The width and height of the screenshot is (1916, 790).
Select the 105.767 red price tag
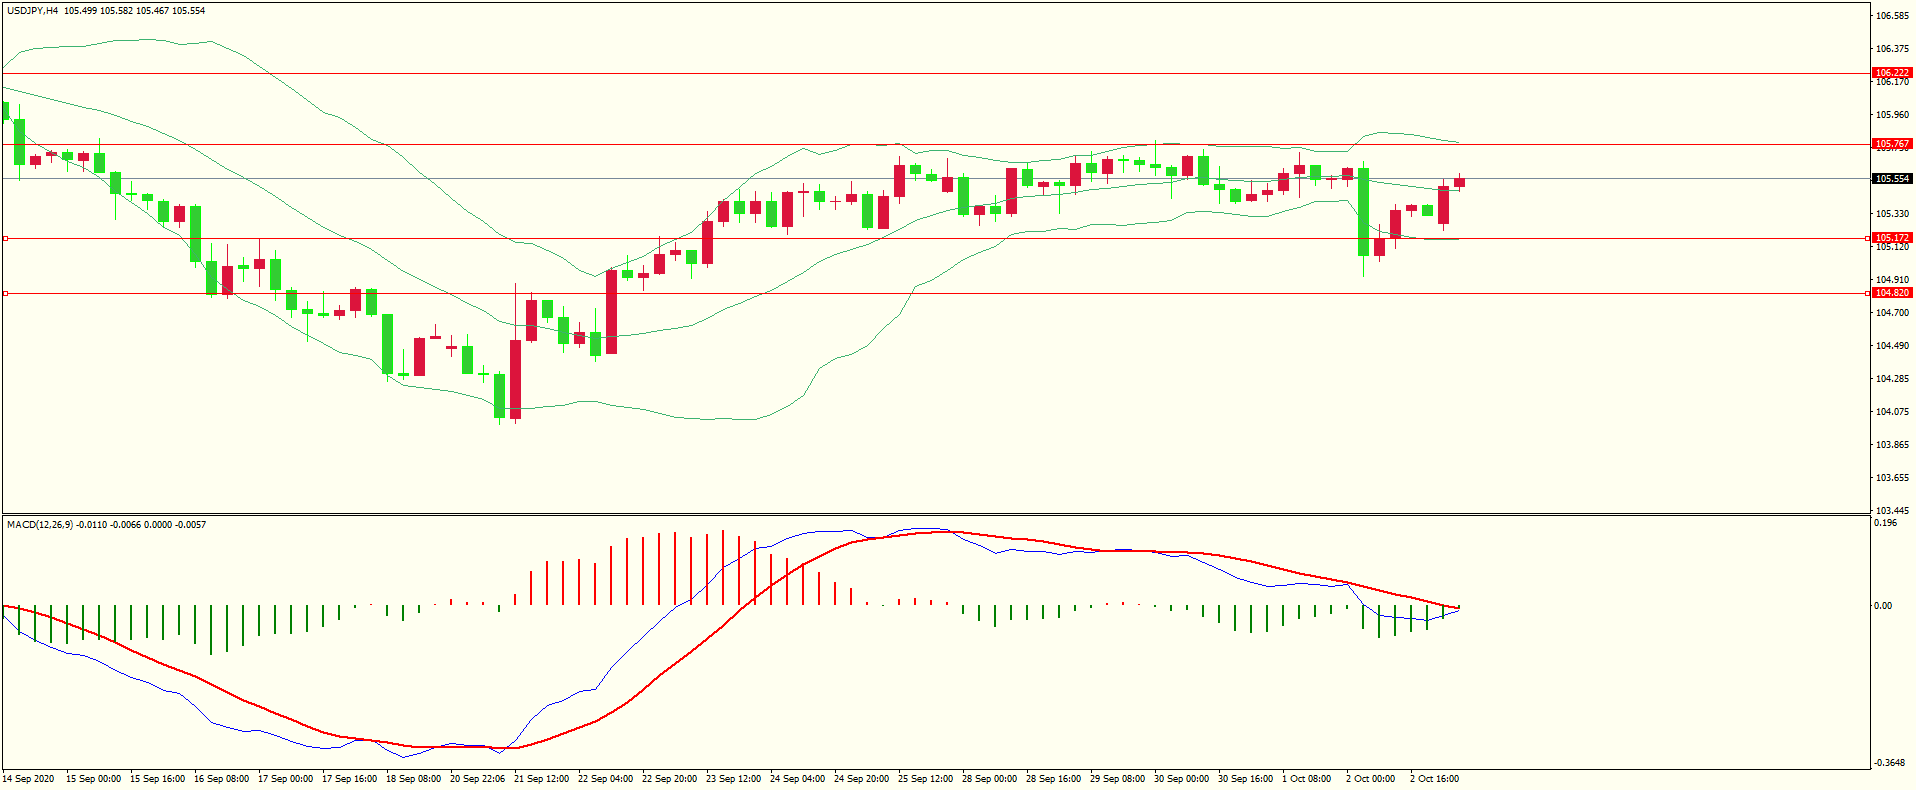[1891, 144]
